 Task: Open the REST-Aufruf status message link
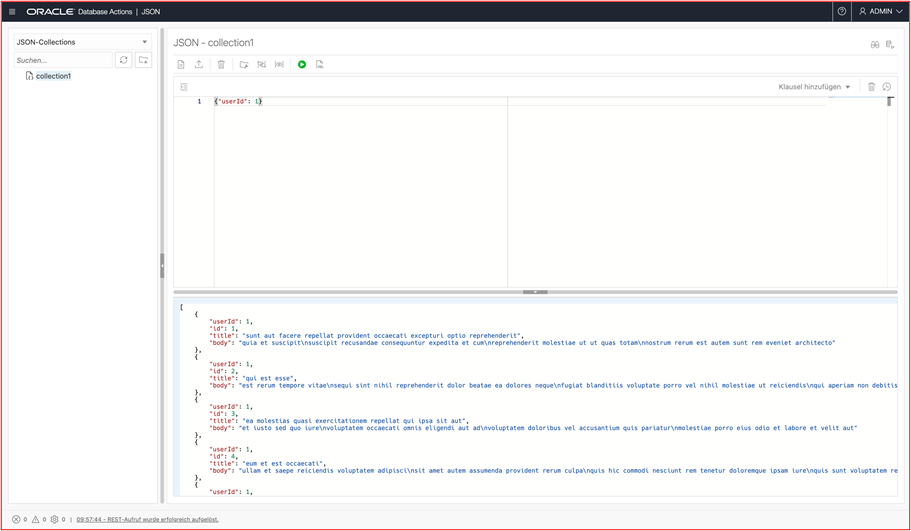(148, 519)
